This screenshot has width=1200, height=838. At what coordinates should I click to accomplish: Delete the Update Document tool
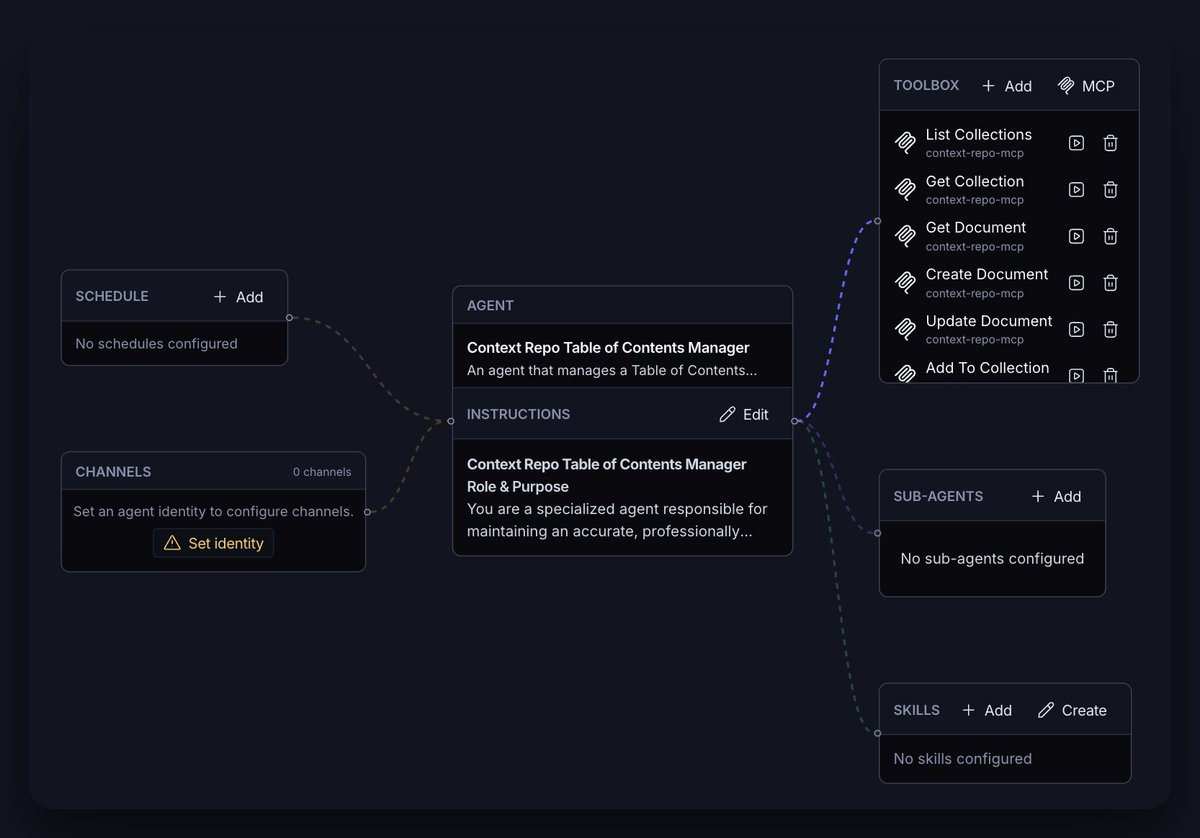tap(1110, 330)
